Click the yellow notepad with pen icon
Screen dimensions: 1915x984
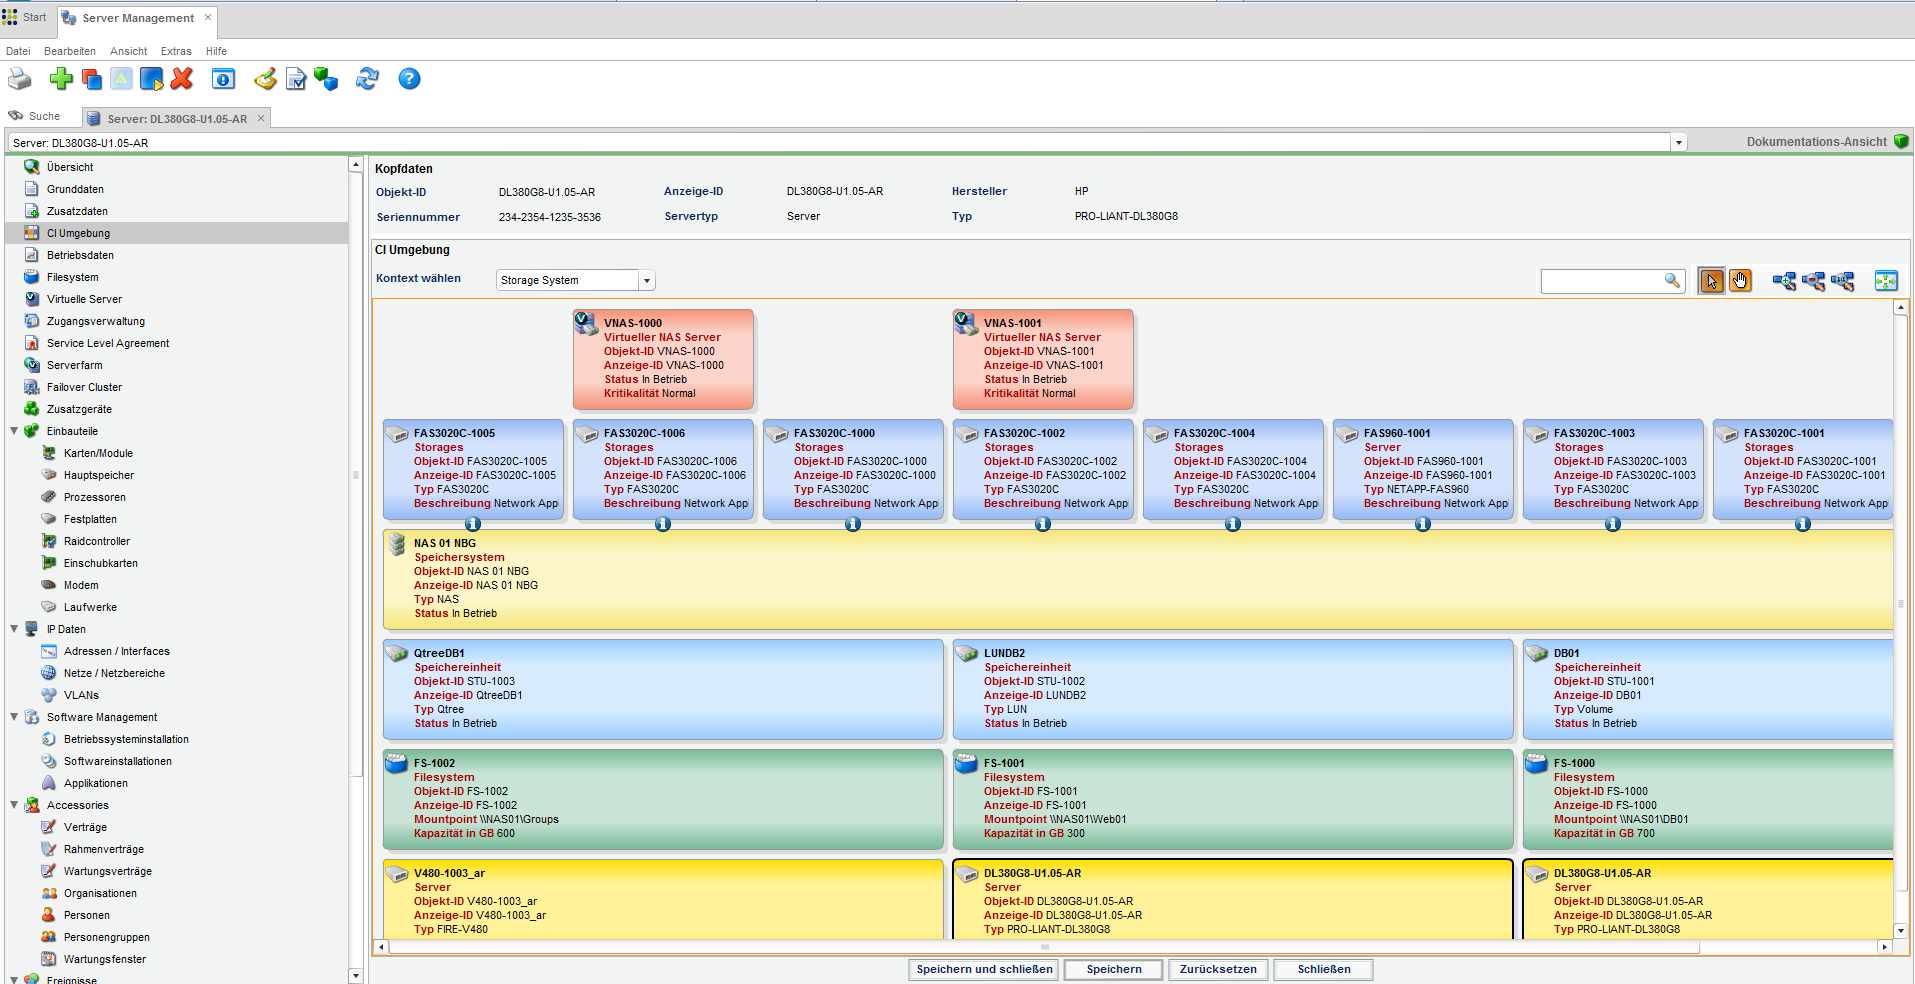click(x=265, y=79)
